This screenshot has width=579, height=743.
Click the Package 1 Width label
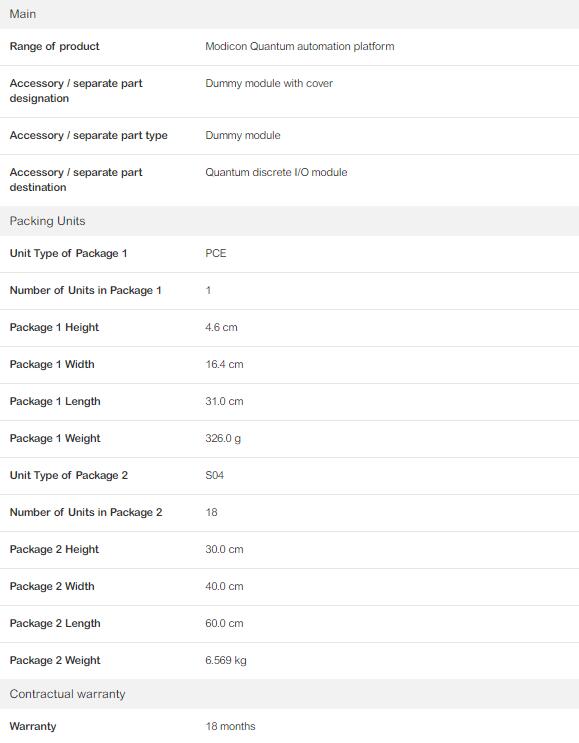click(x=52, y=364)
